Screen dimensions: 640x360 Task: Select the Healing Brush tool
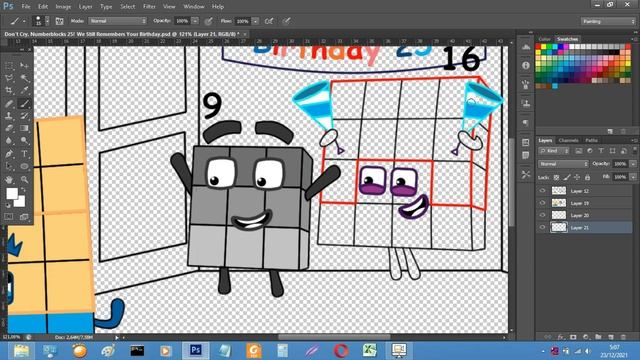[x=9, y=103]
